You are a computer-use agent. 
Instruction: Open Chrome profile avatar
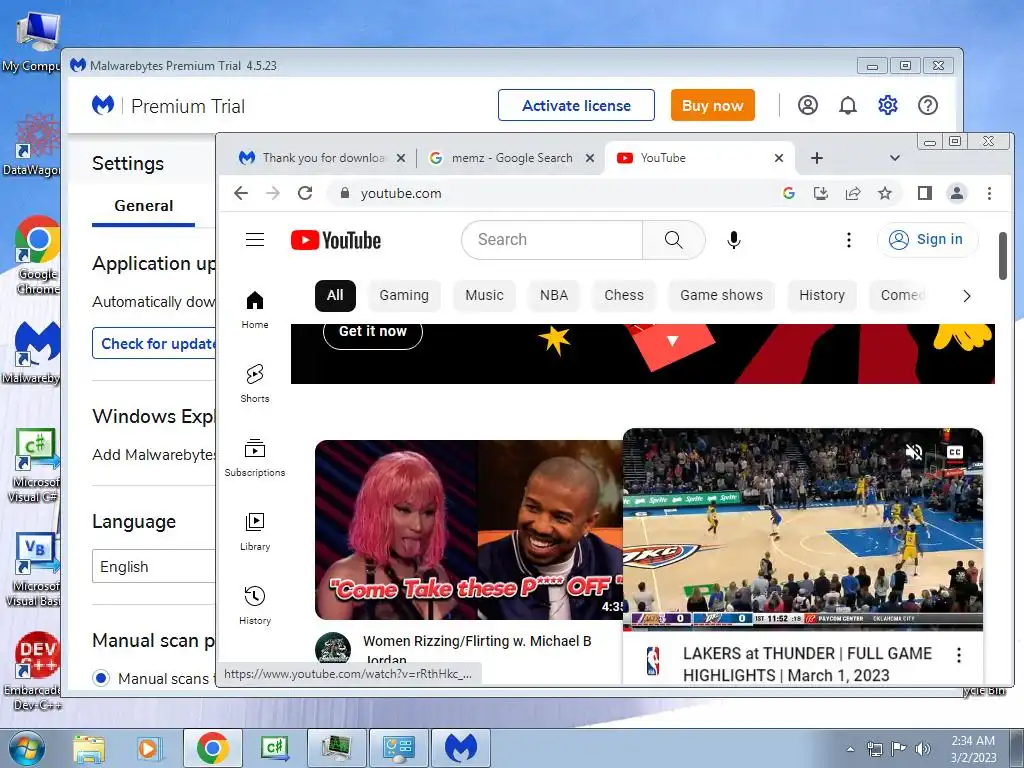pos(957,193)
